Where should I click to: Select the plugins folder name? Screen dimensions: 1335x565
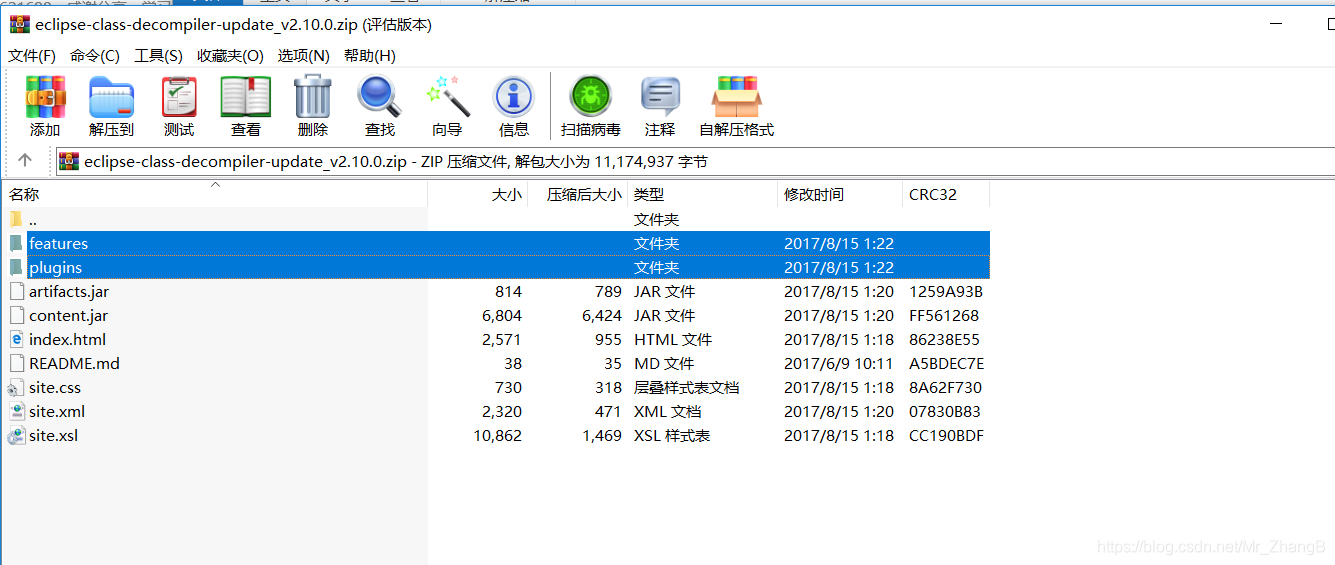pos(55,267)
